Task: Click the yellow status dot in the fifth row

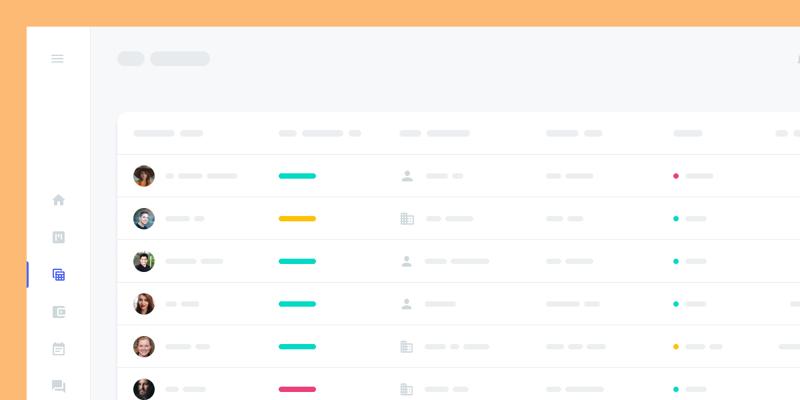Action: coord(676,347)
